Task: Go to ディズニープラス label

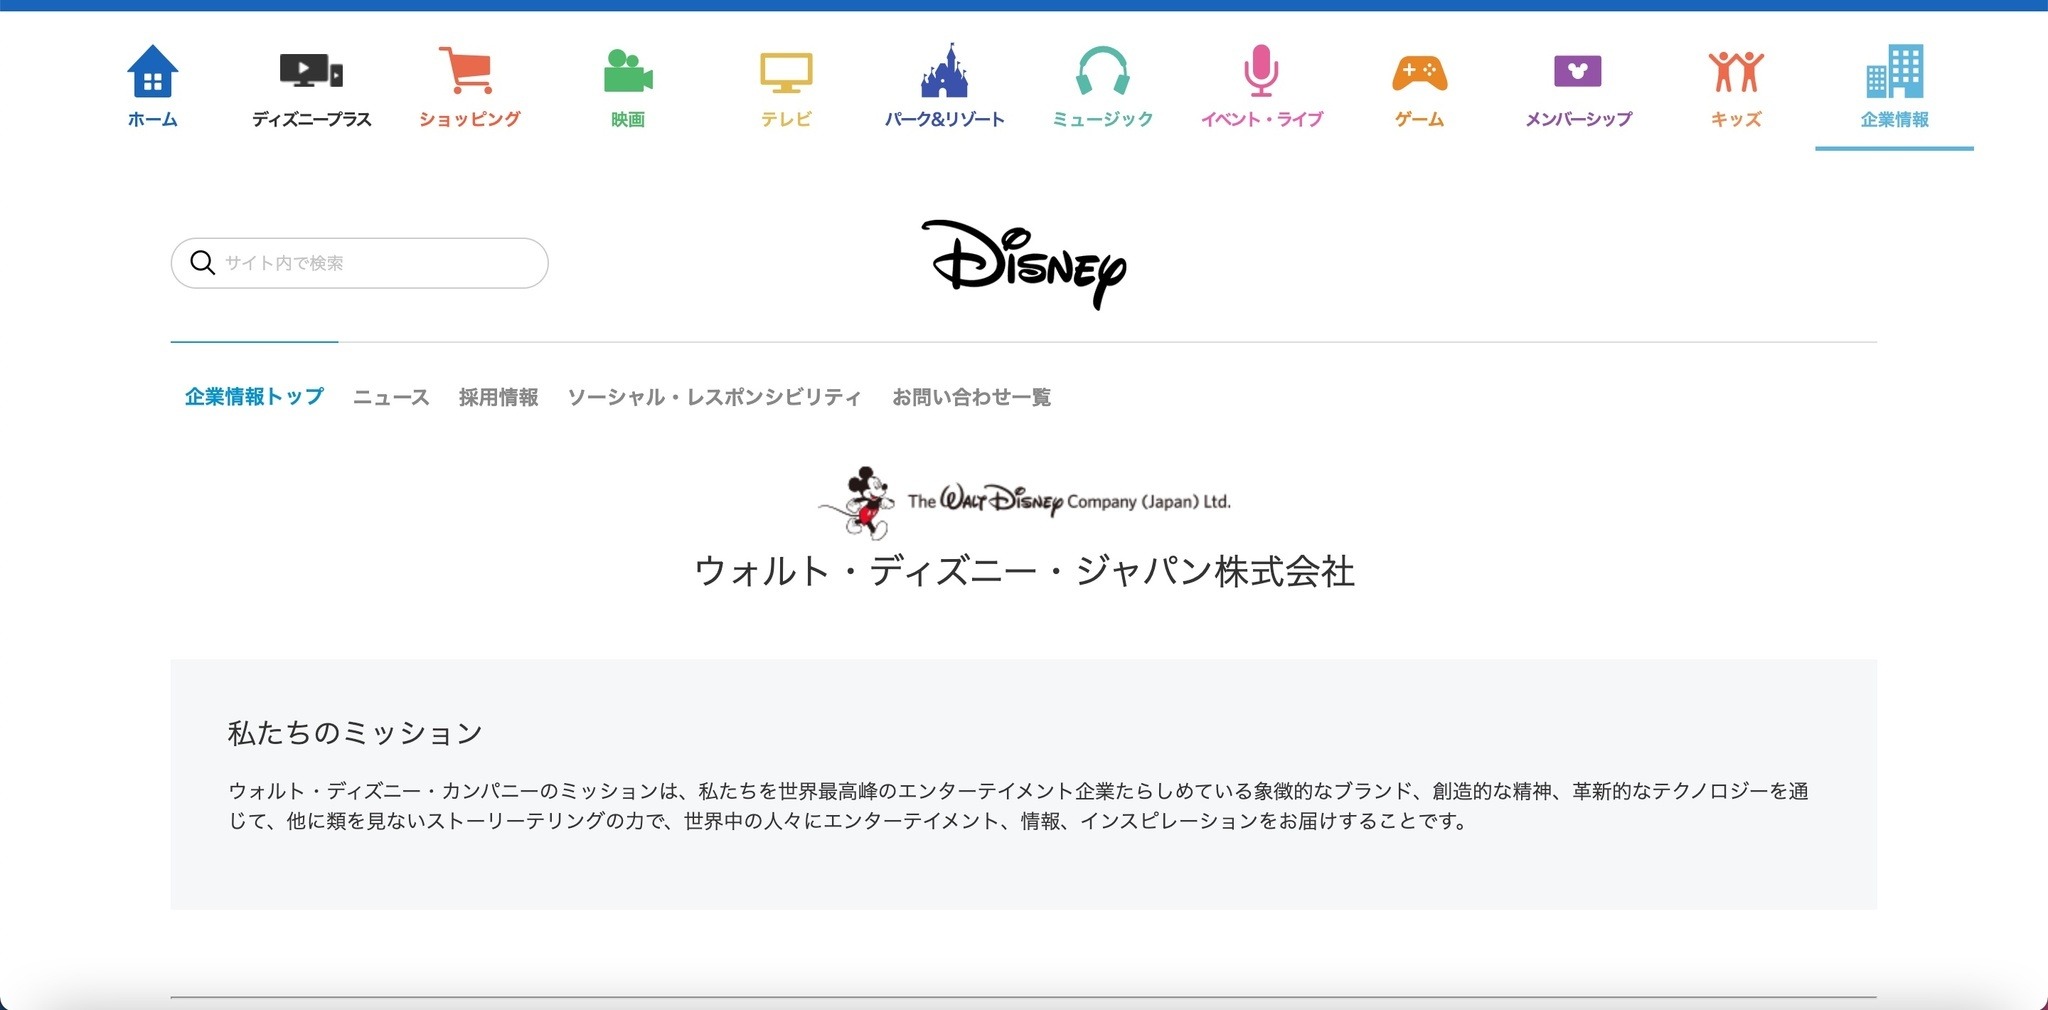Action: click(x=311, y=120)
